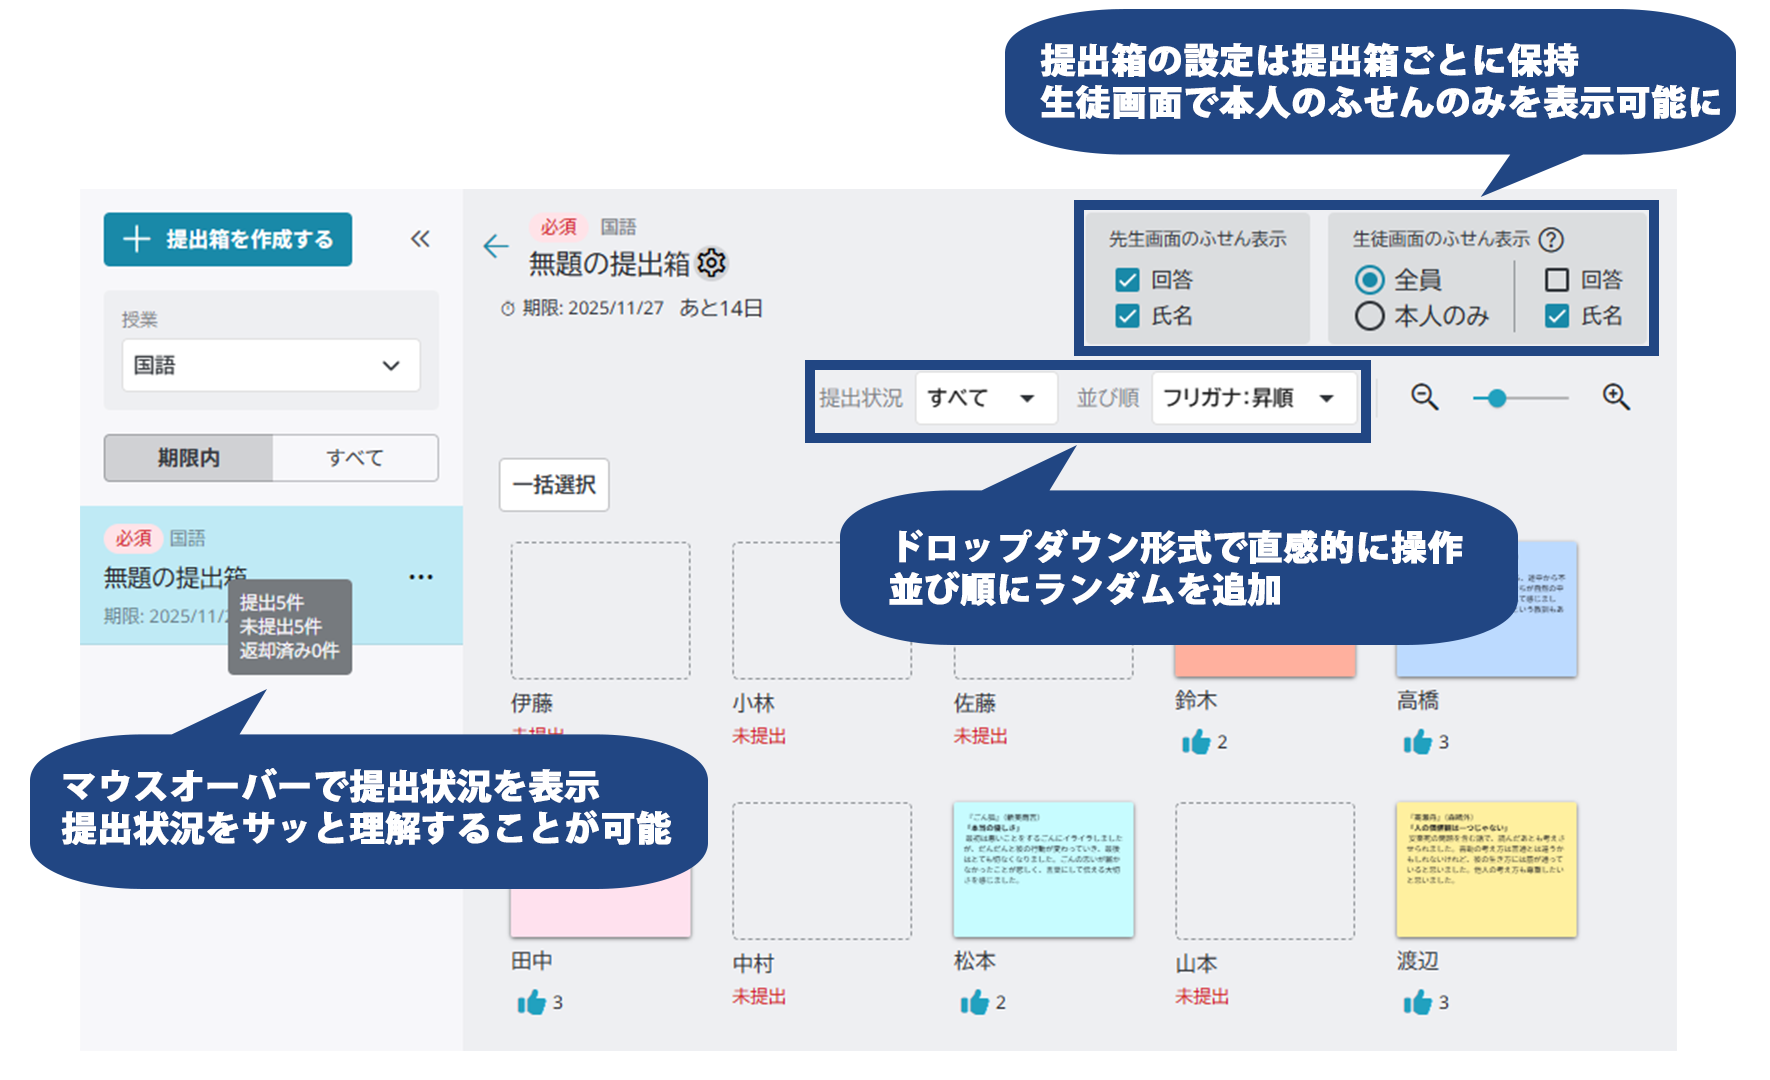The height and width of the screenshot is (1080, 1770).
Task: Click the thumbs-up icon under 渡辺
Action: 1416,1001
